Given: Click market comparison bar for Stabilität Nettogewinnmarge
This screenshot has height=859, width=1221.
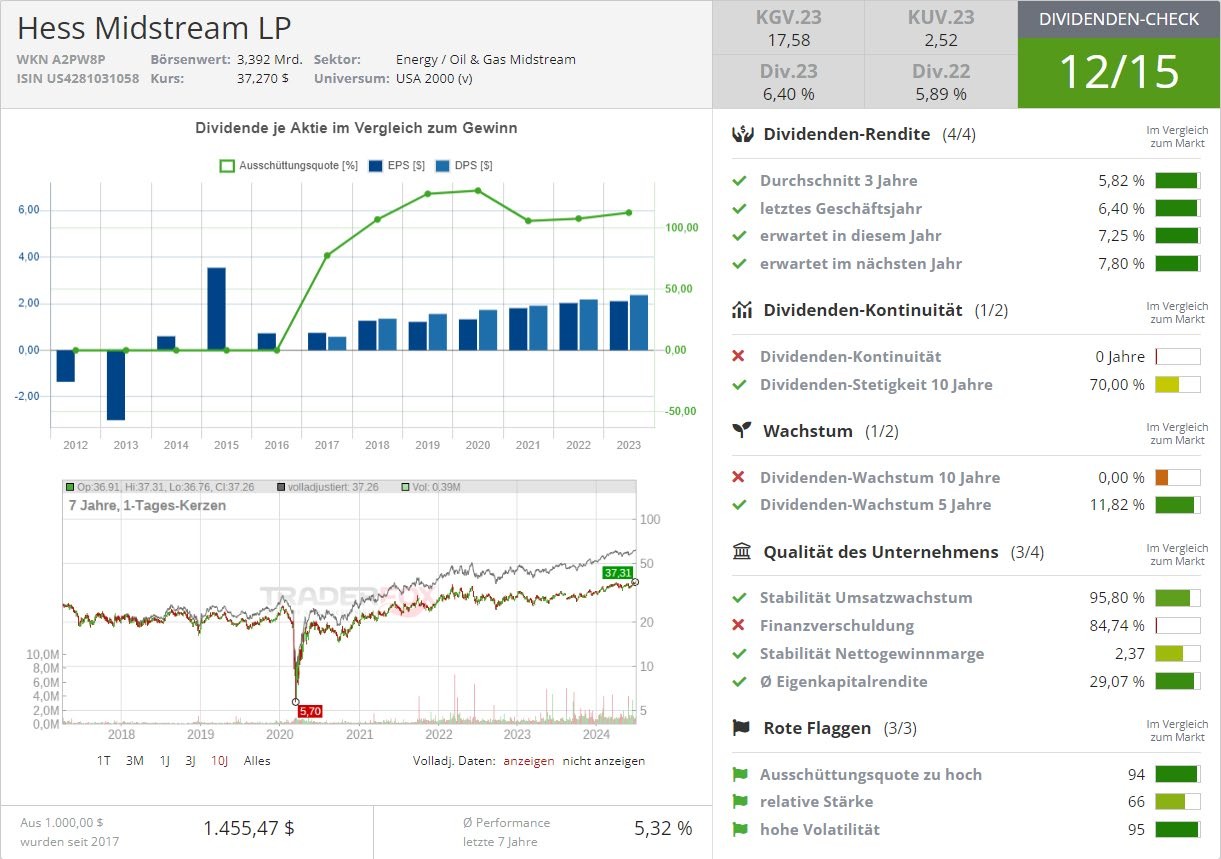Looking at the screenshot, I should click(x=1178, y=654).
